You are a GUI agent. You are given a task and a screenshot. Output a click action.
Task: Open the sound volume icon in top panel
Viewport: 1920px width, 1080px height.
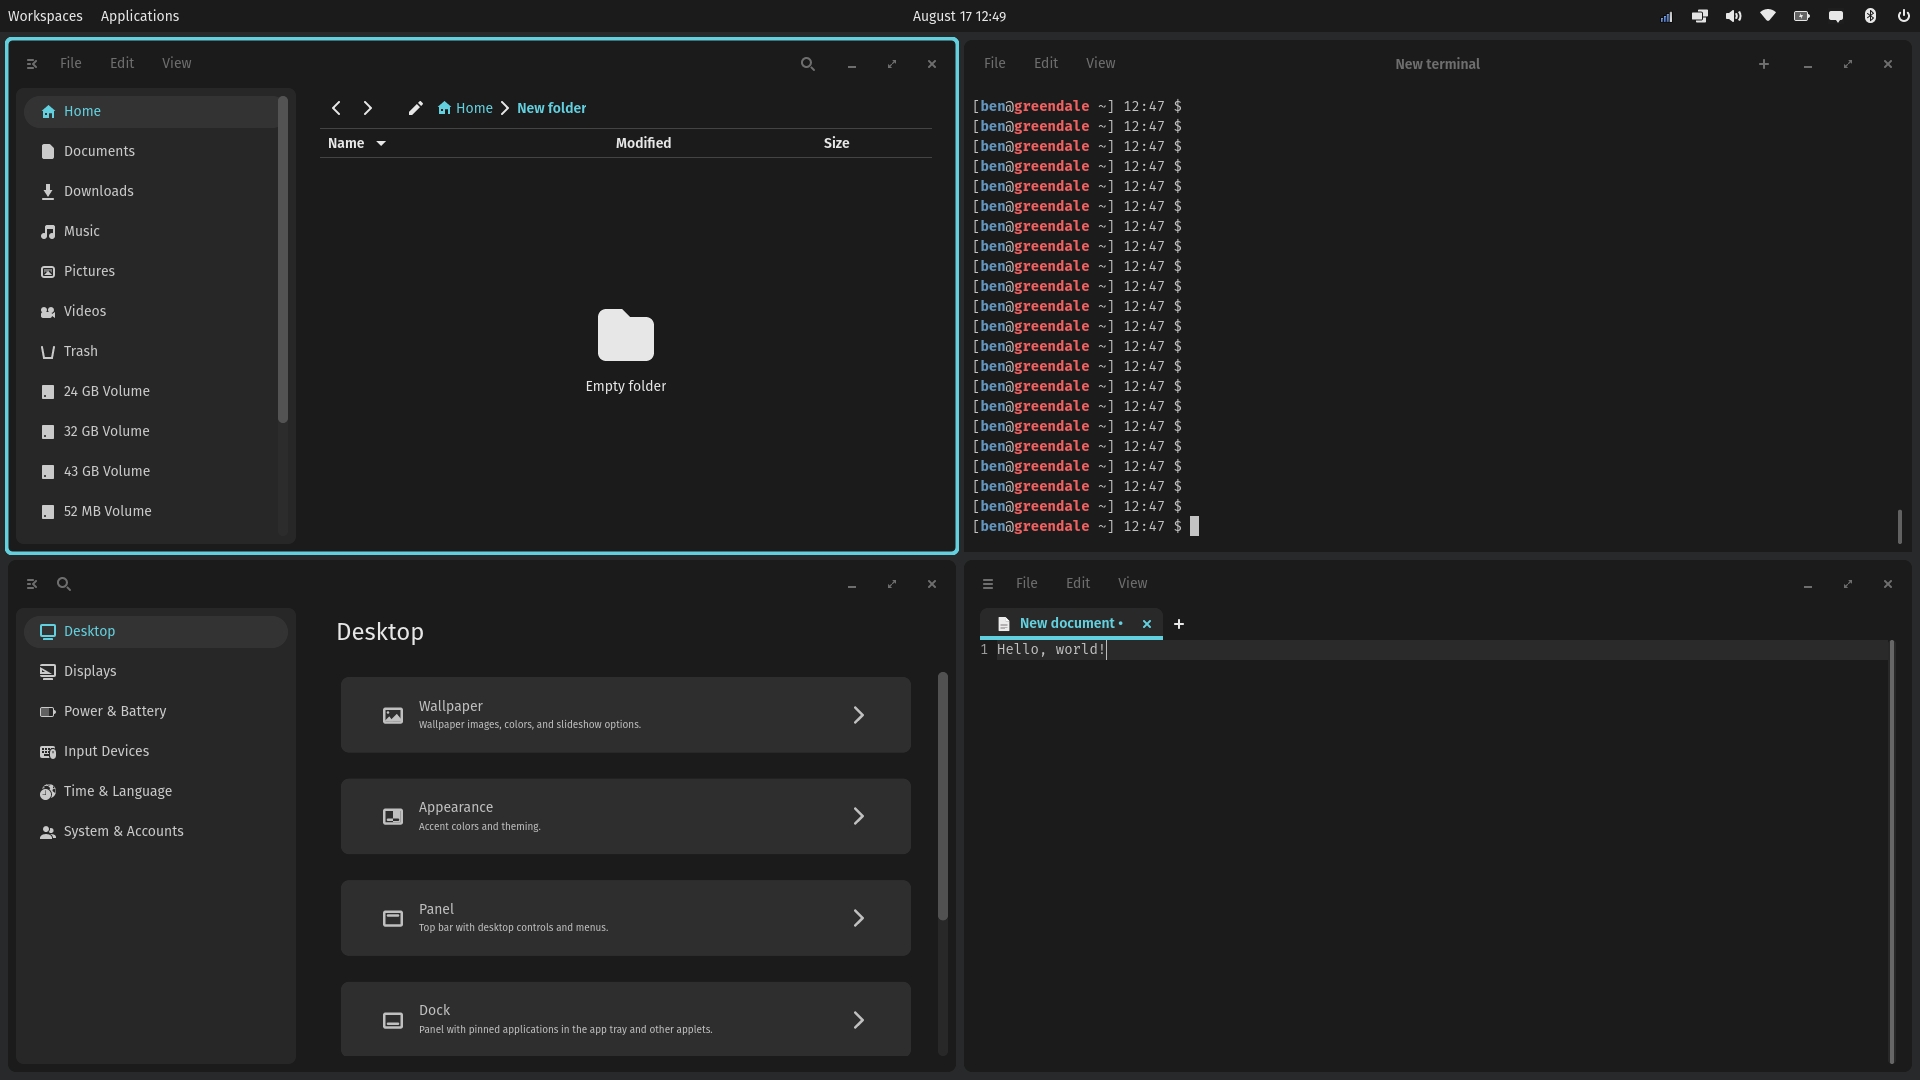pos(1734,16)
